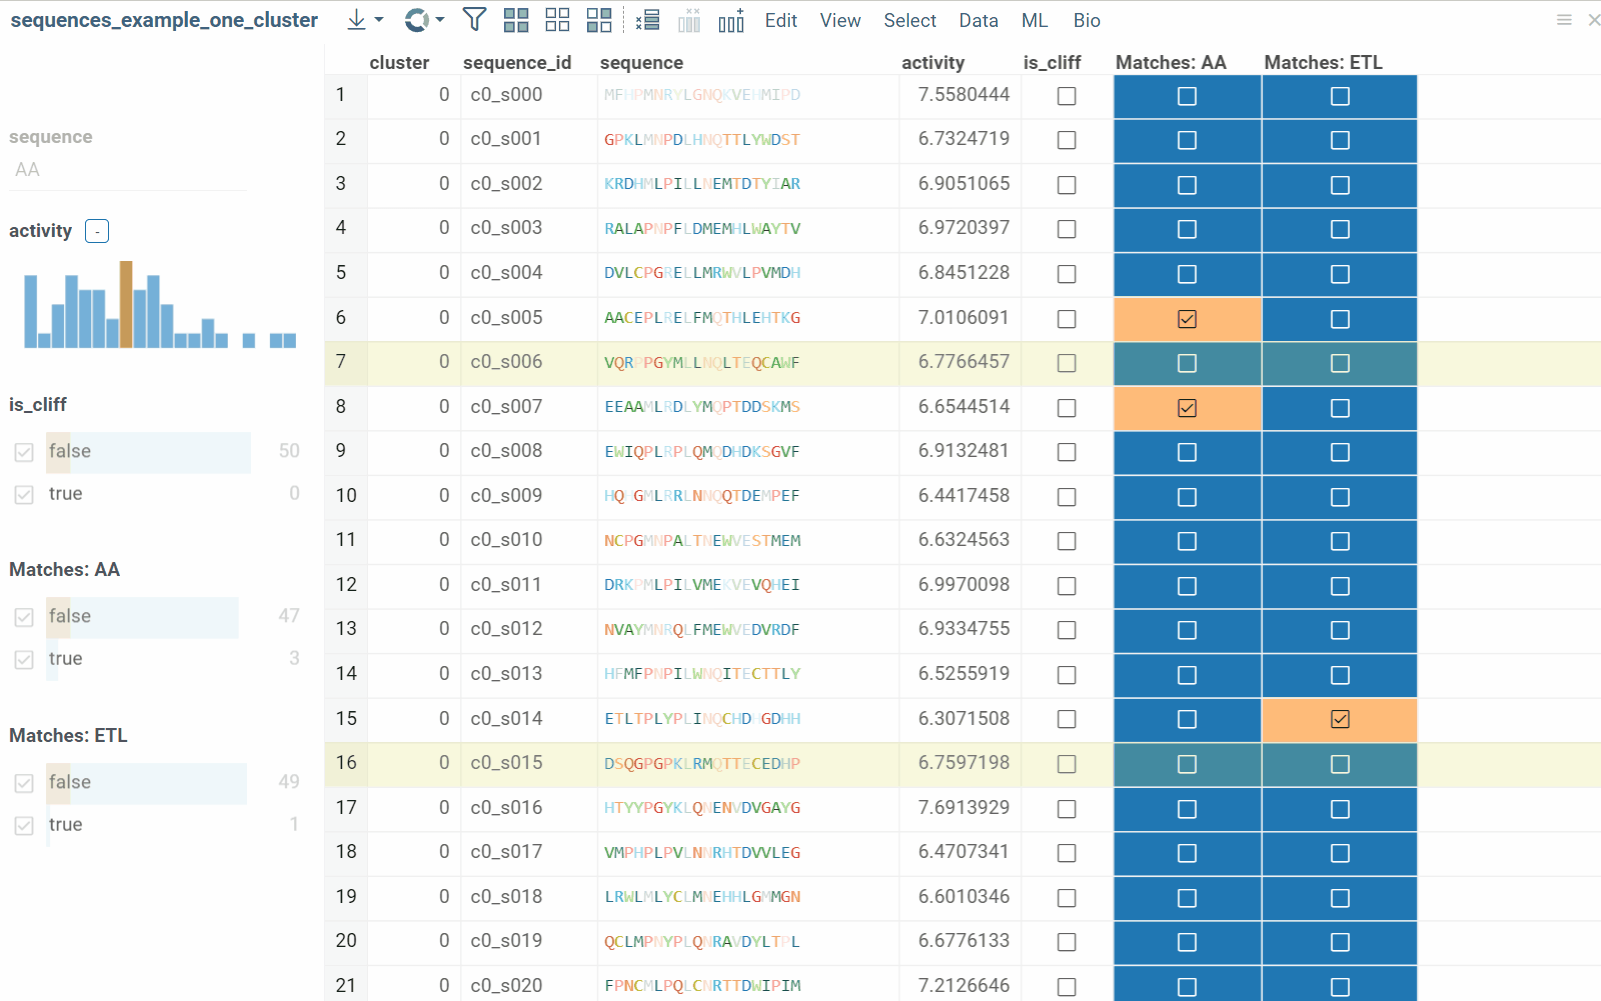Screen dimensions: 1601x1001
Task: Open the ML menu
Action: coord(1034,19)
